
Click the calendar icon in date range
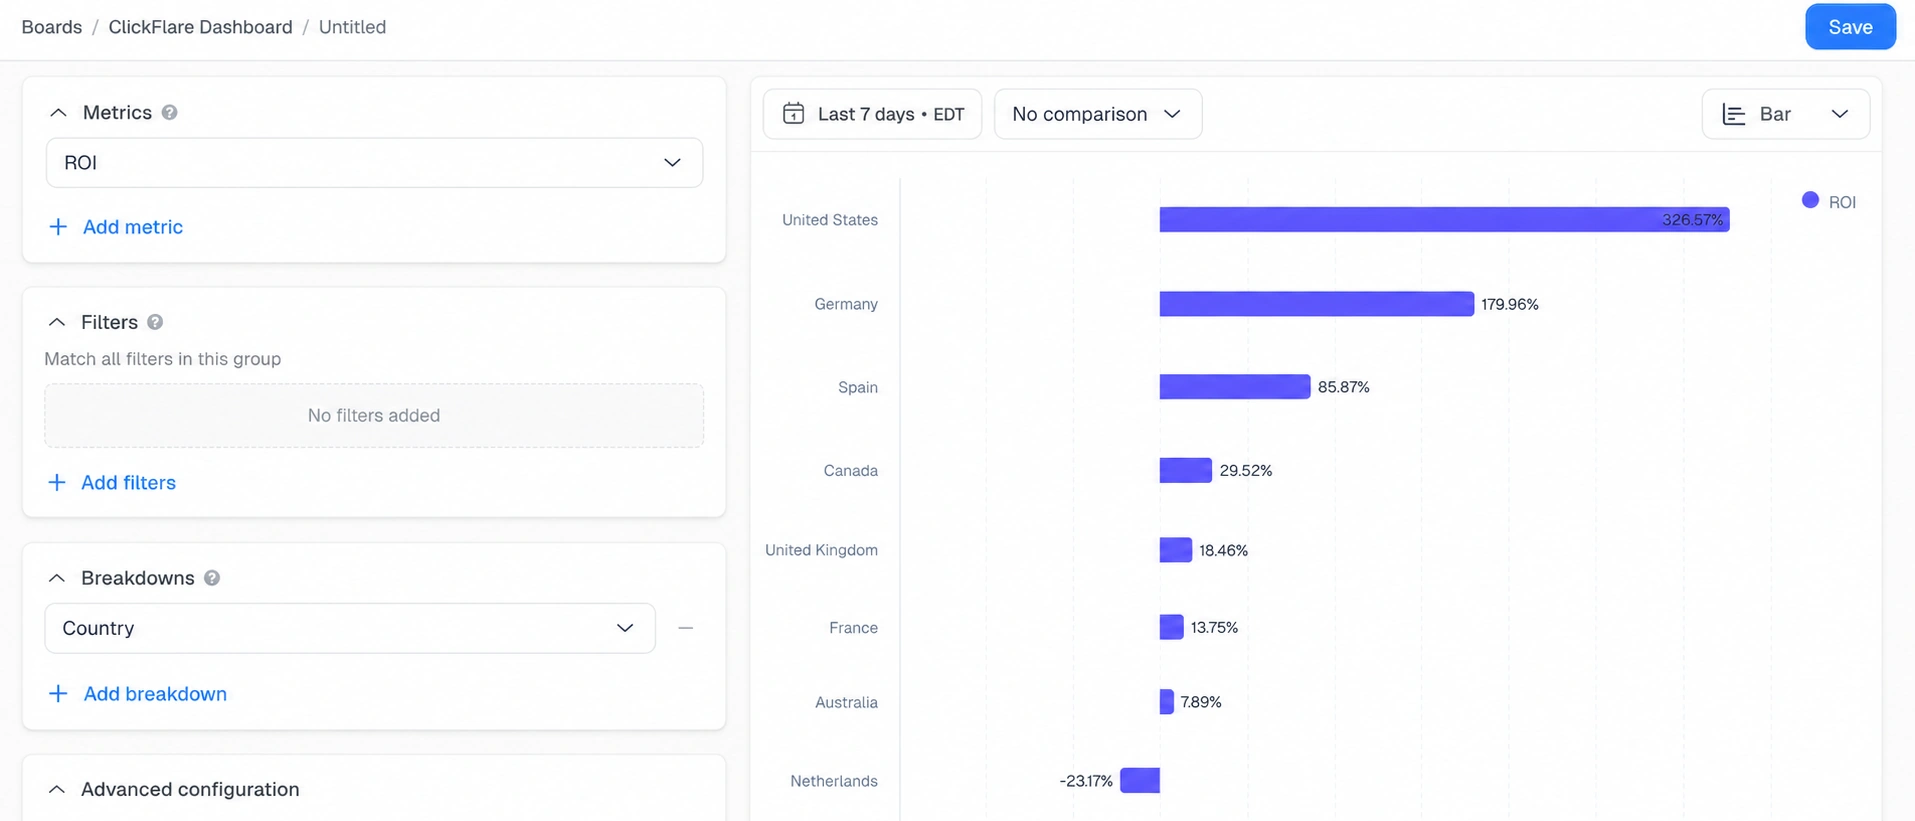(793, 114)
